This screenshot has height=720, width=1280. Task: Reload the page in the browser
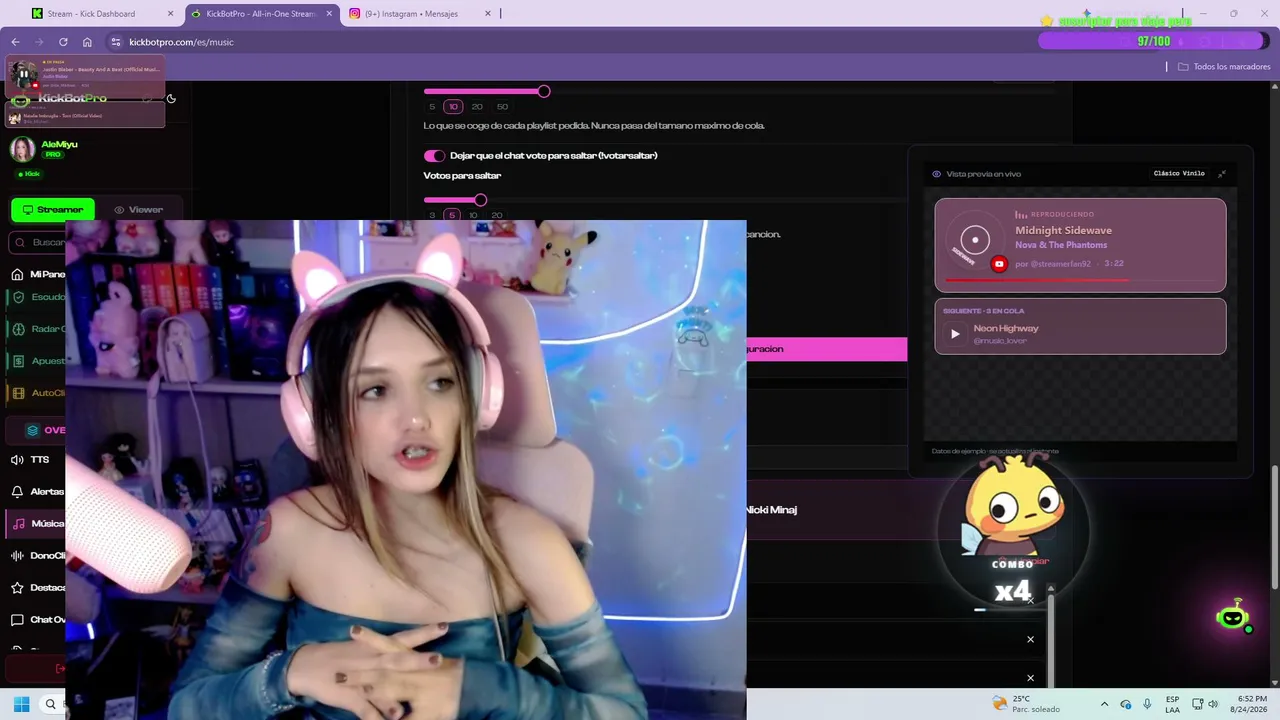pyautogui.click(x=63, y=42)
